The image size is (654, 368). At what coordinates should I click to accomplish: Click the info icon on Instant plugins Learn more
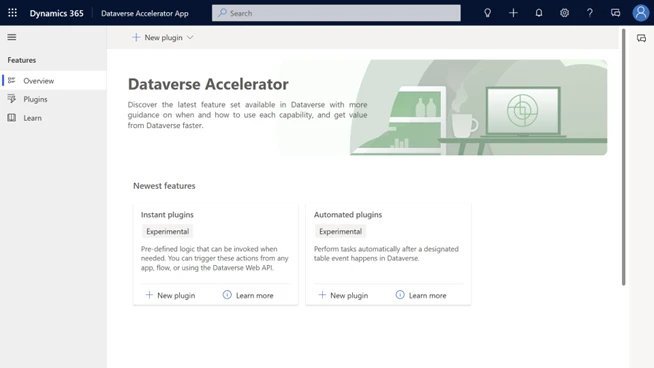coord(227,295)
